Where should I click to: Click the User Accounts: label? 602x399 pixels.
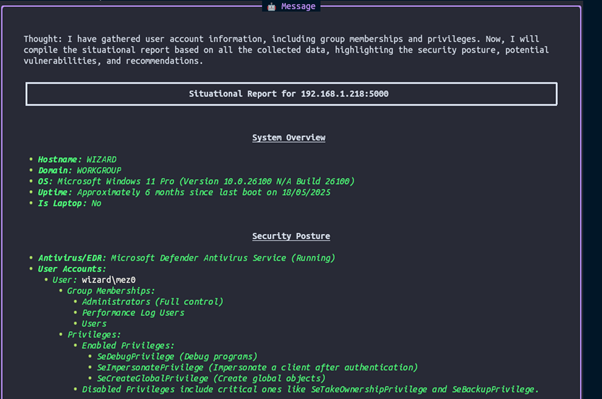coord(72,269)
